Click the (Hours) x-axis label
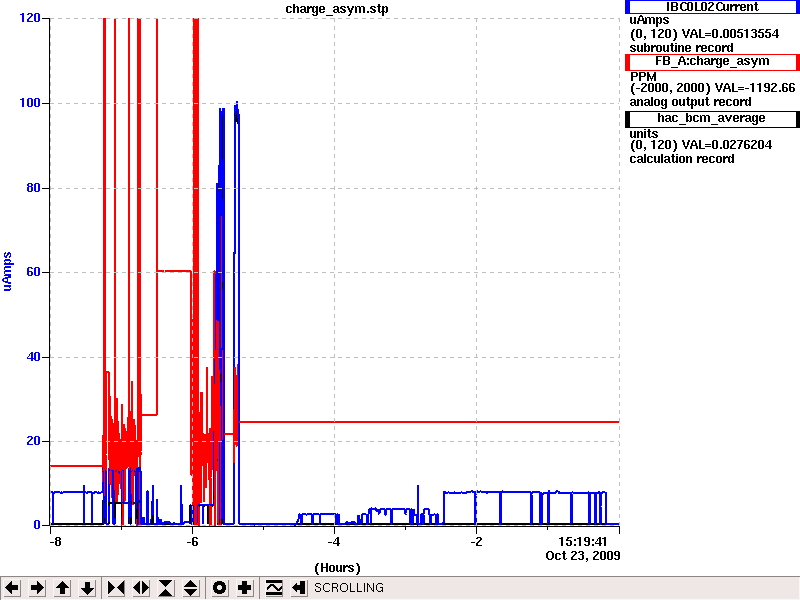 [337, 568]
